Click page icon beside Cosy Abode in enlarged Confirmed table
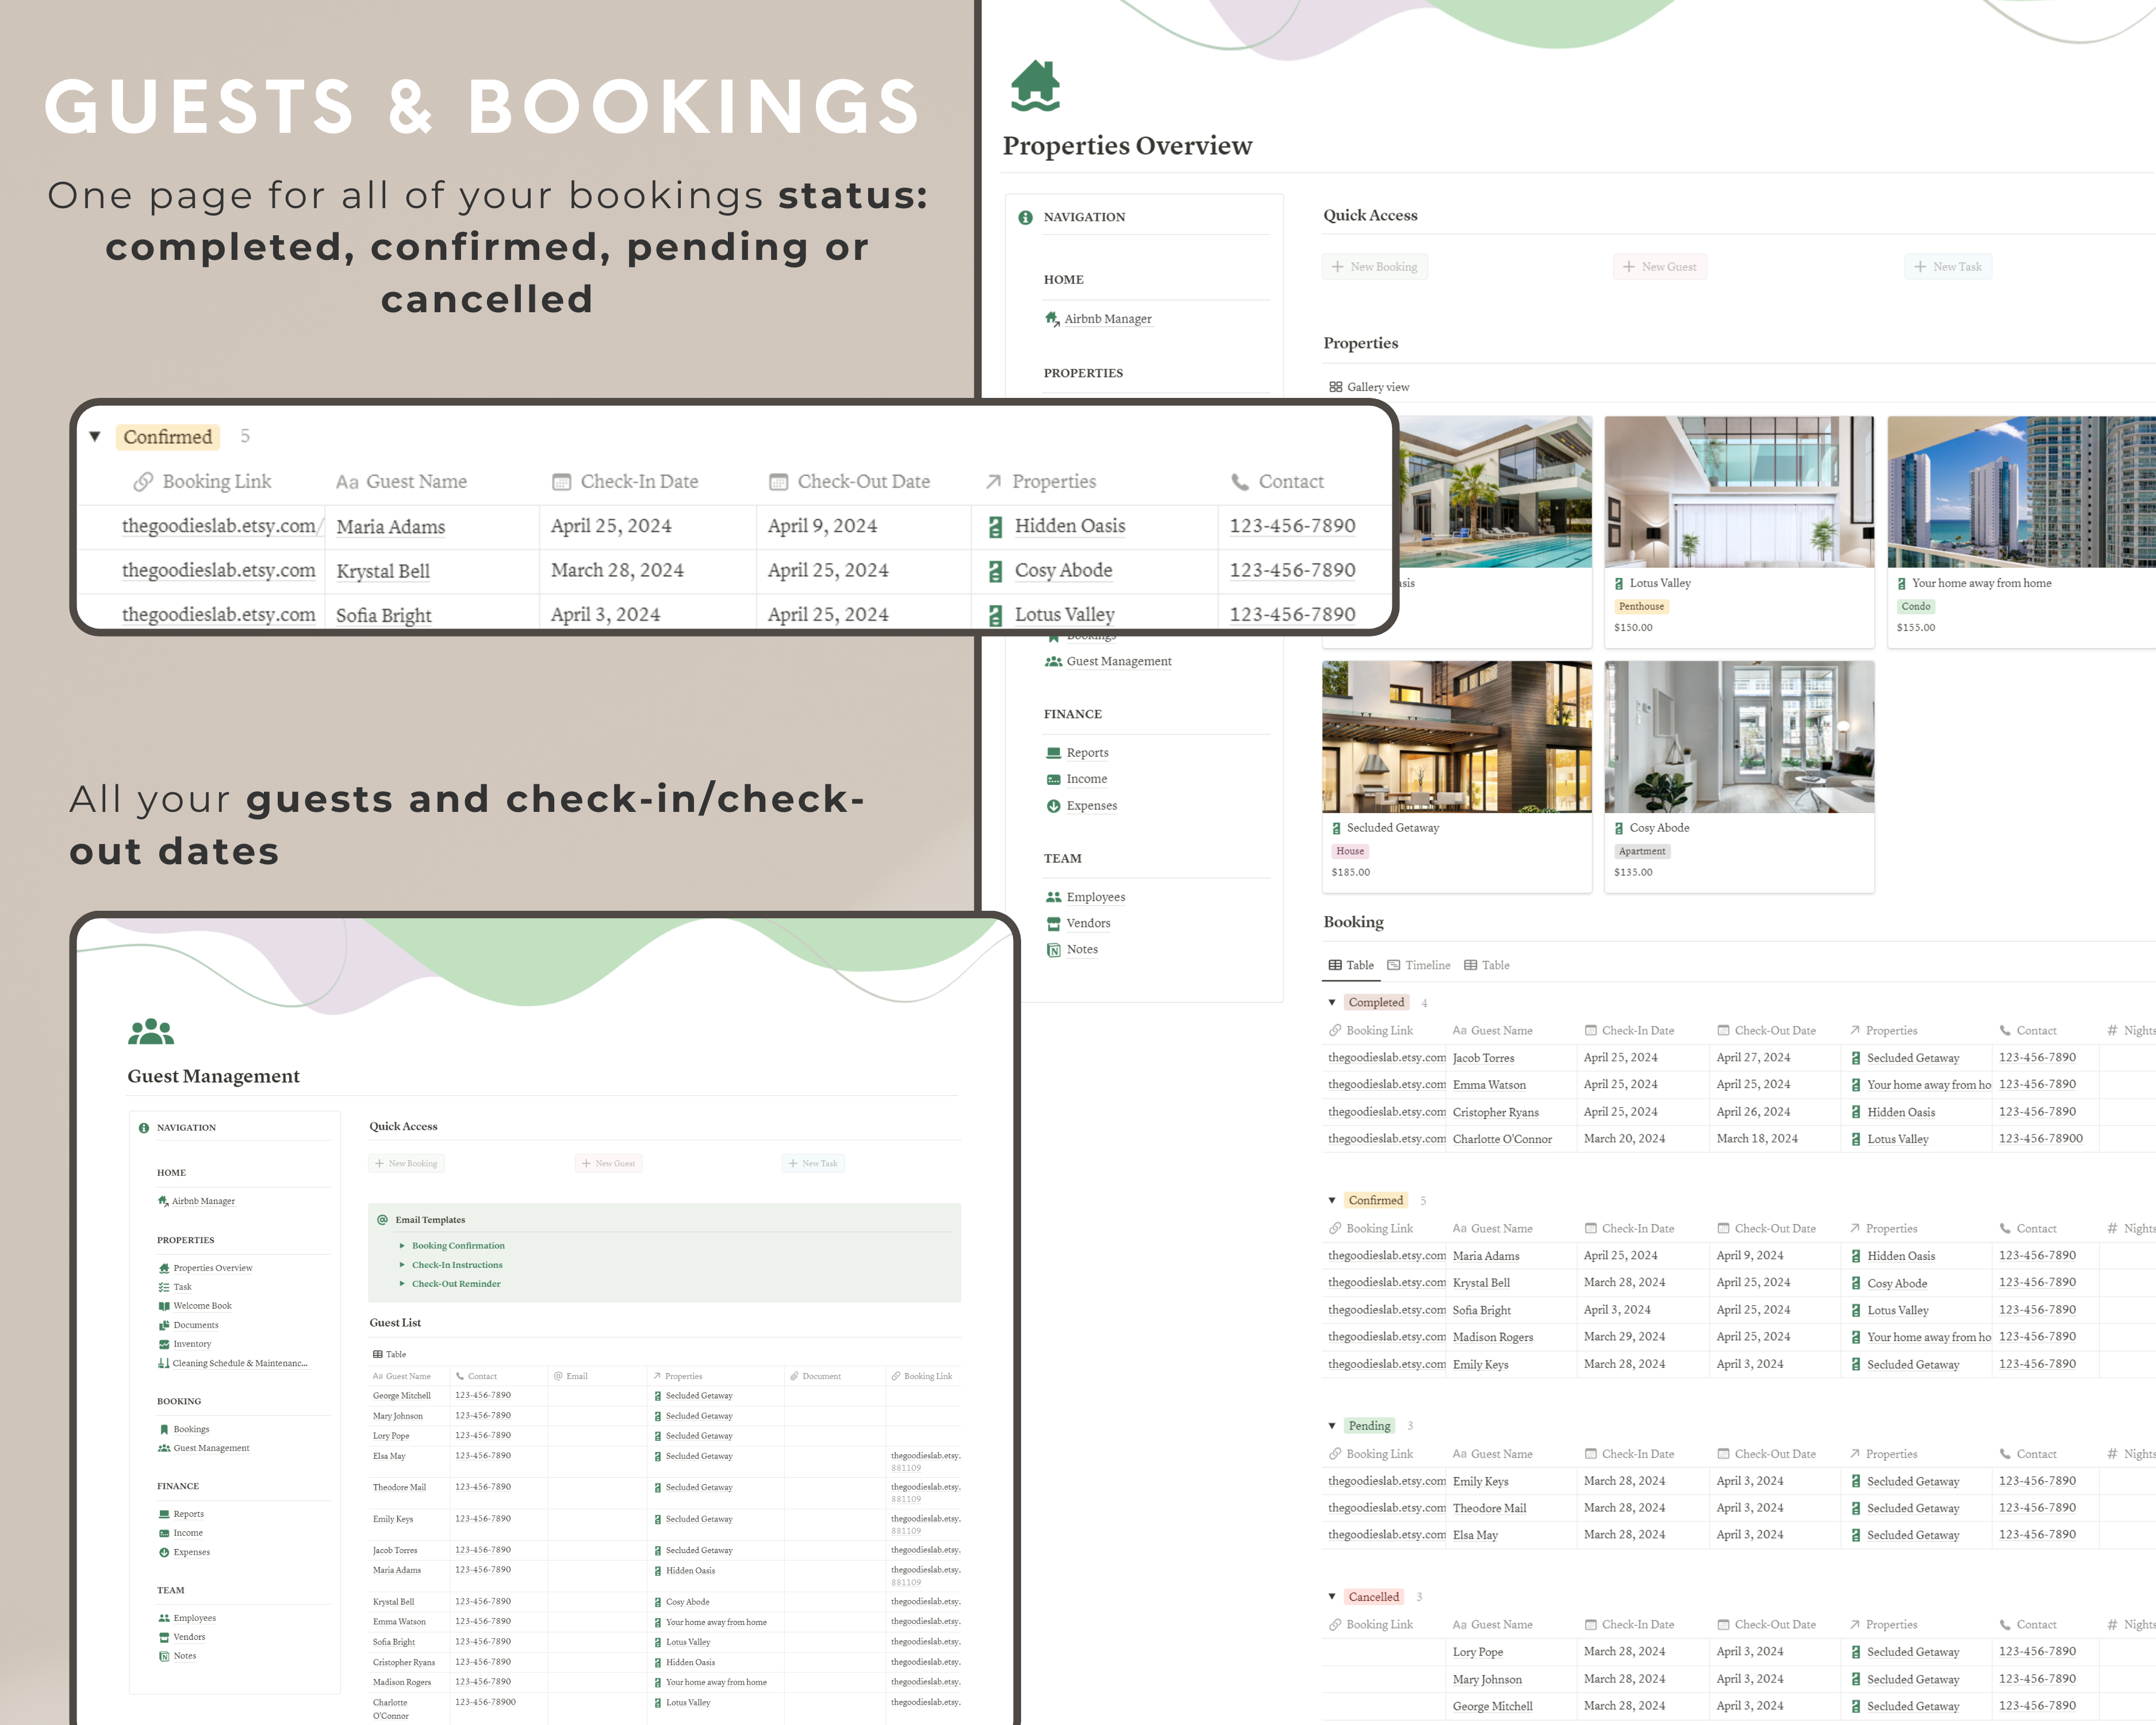Screen dimensions: 2156x1725 point(995,571)
